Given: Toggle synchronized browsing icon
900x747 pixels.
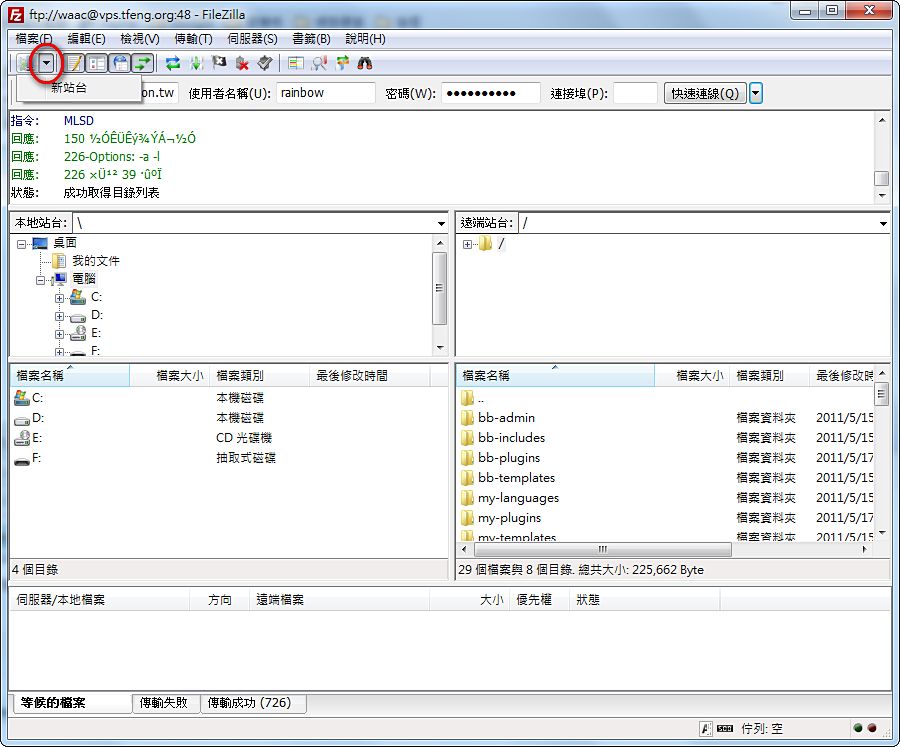Looking at the screenshot, I should click(342, 63).
